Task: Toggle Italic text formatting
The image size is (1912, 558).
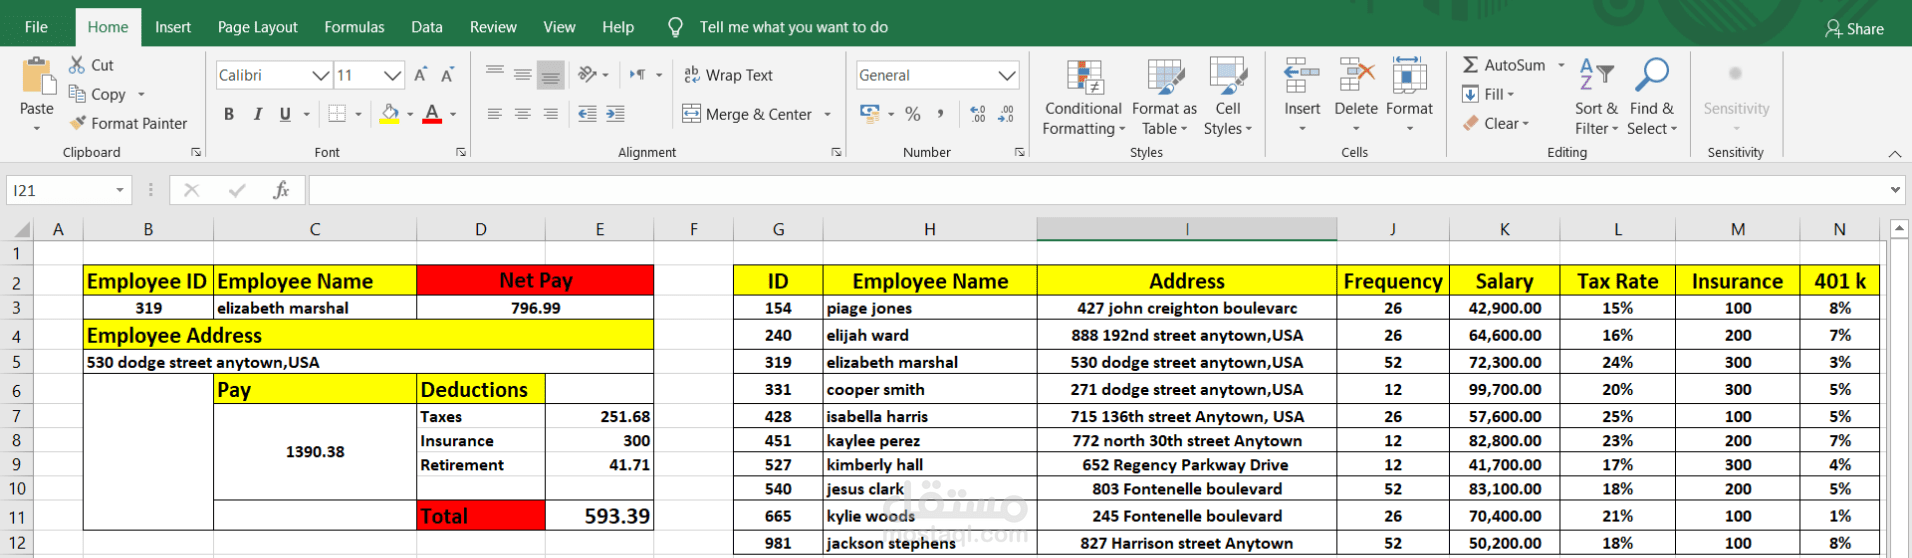Action: [257, 114]
